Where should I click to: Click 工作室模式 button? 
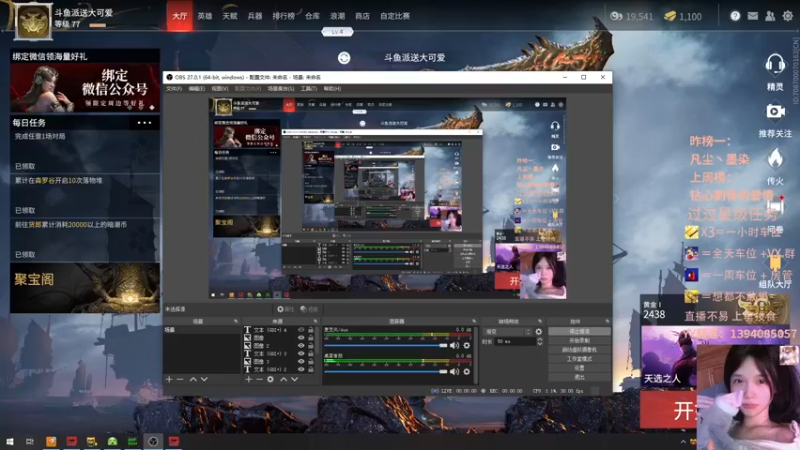580,359
